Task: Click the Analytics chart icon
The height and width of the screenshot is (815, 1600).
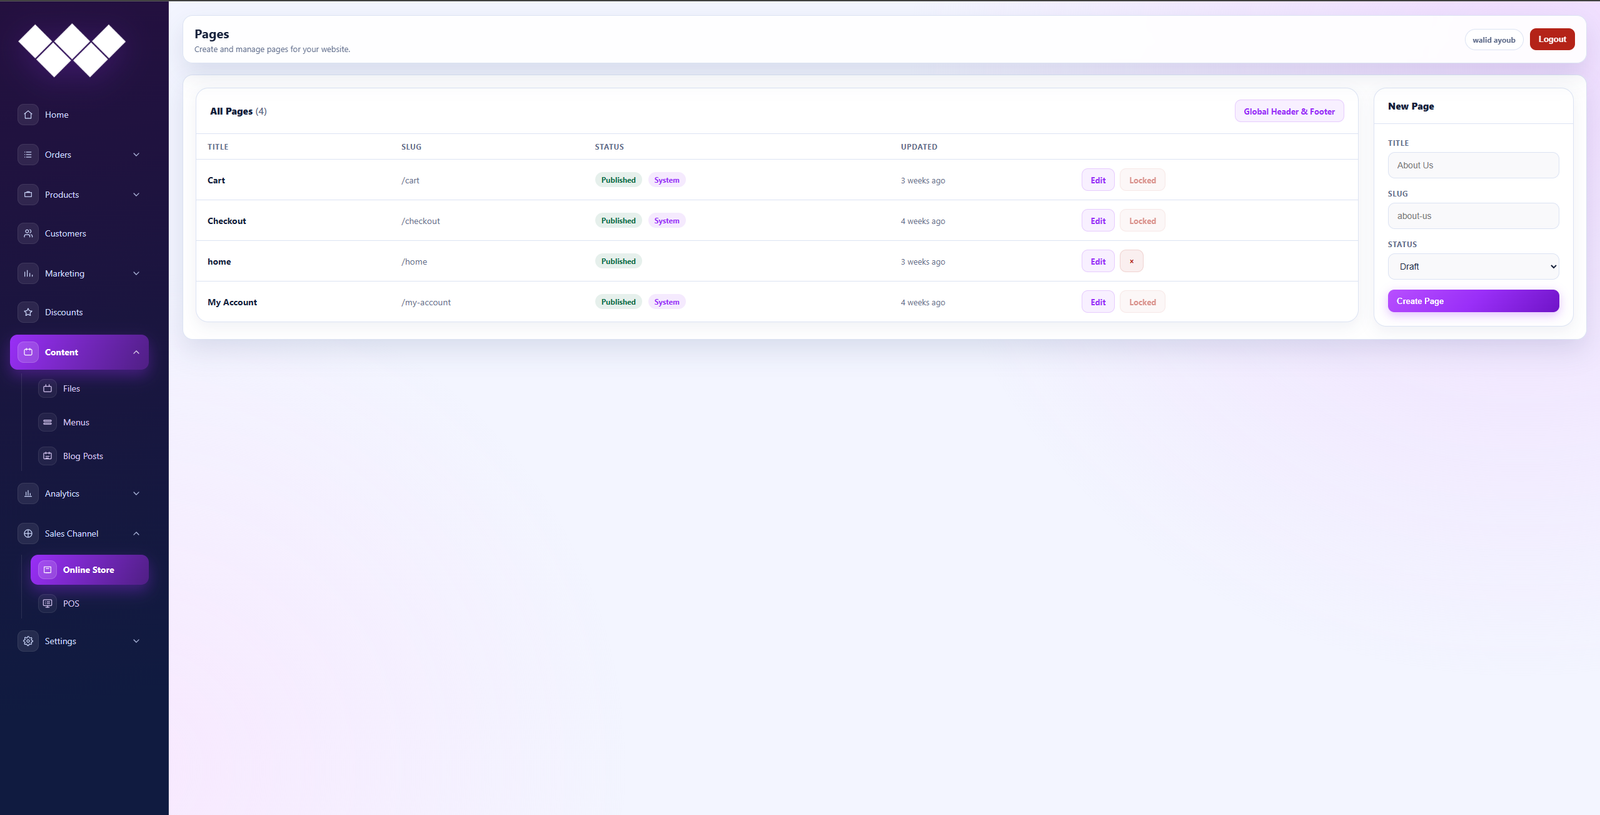Action: [28, 494]
